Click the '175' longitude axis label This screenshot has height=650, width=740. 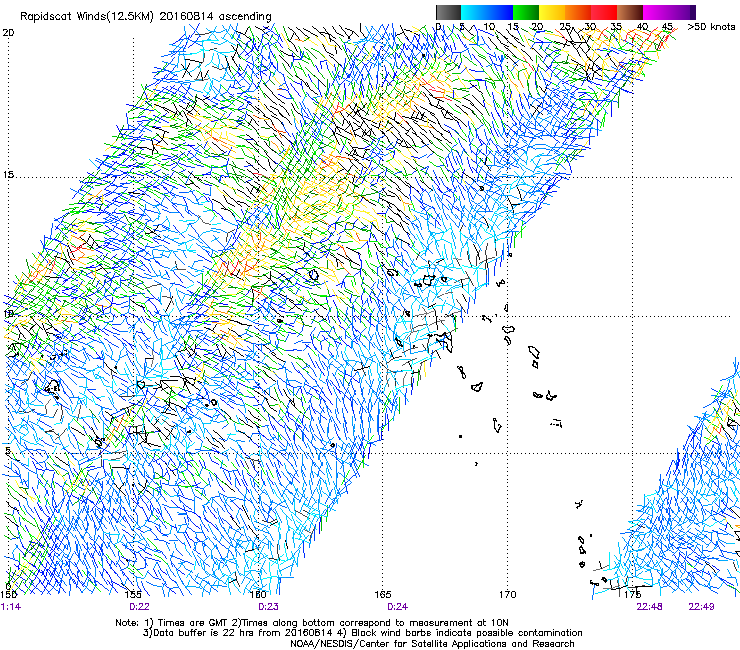tap(632, 595)
